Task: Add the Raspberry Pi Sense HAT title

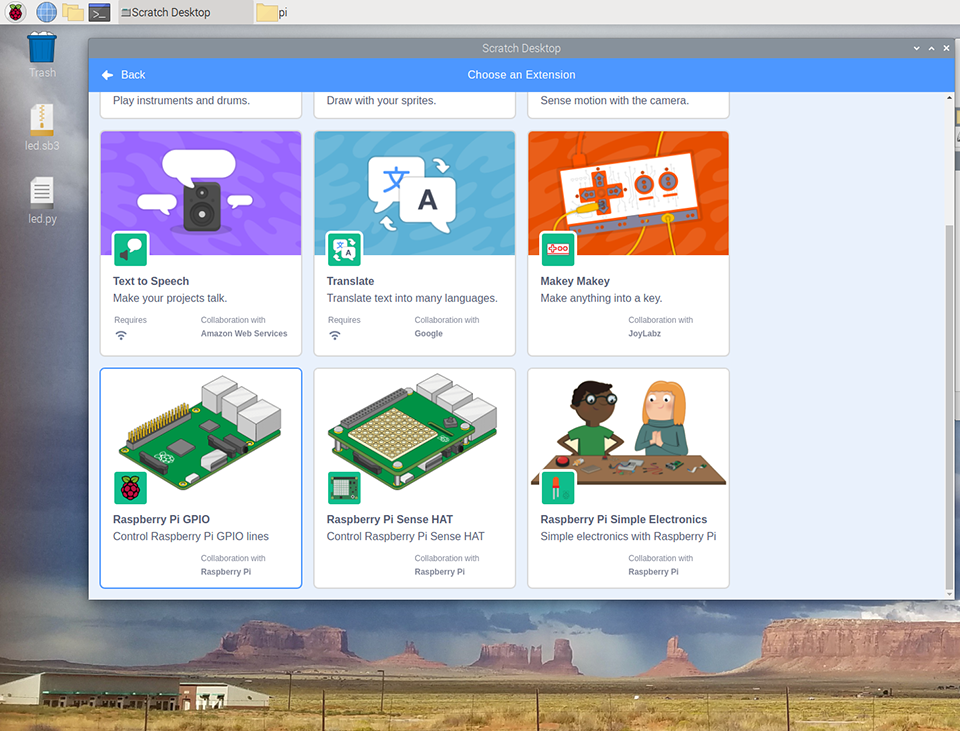Action: point(389,519)
